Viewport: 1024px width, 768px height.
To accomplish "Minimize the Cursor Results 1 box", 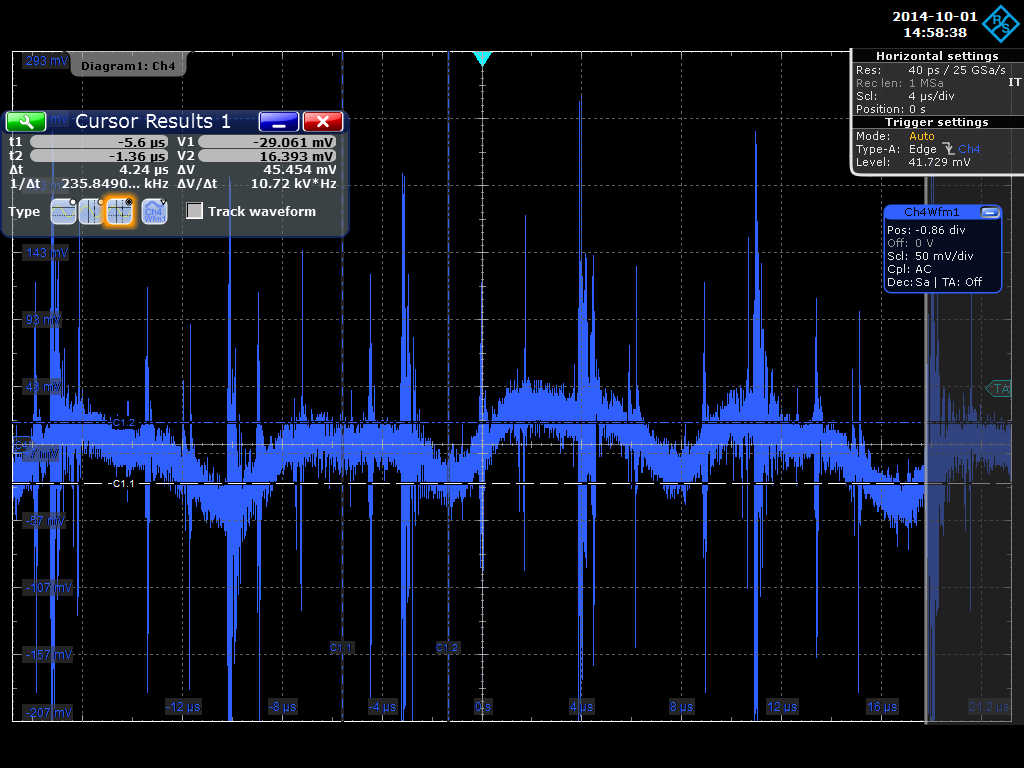I will (279, 121).
